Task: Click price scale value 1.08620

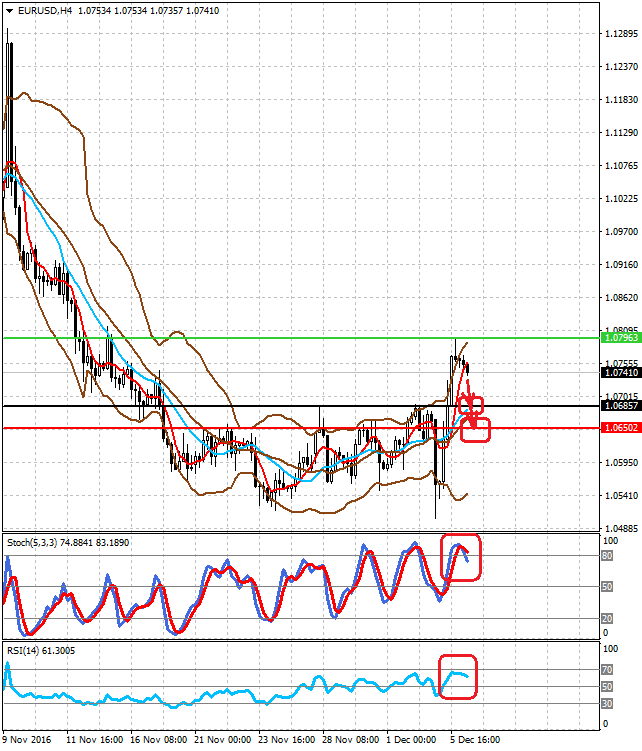Action: [x=621, y=297]
